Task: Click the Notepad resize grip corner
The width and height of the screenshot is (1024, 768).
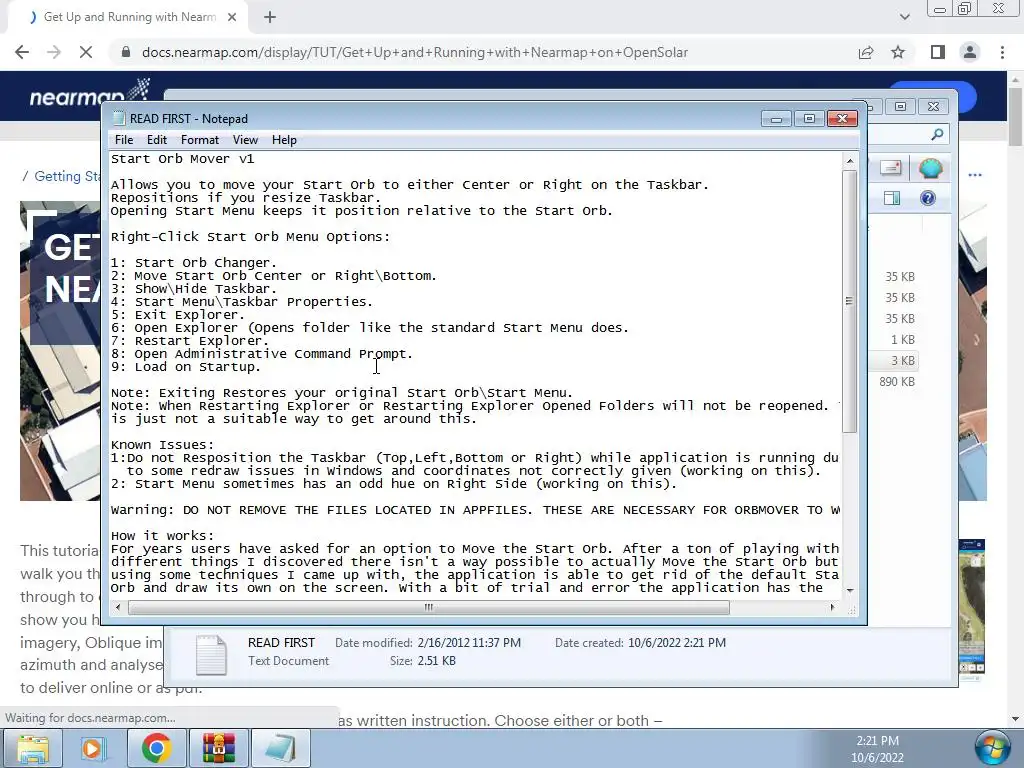Action: coord(852,610)
